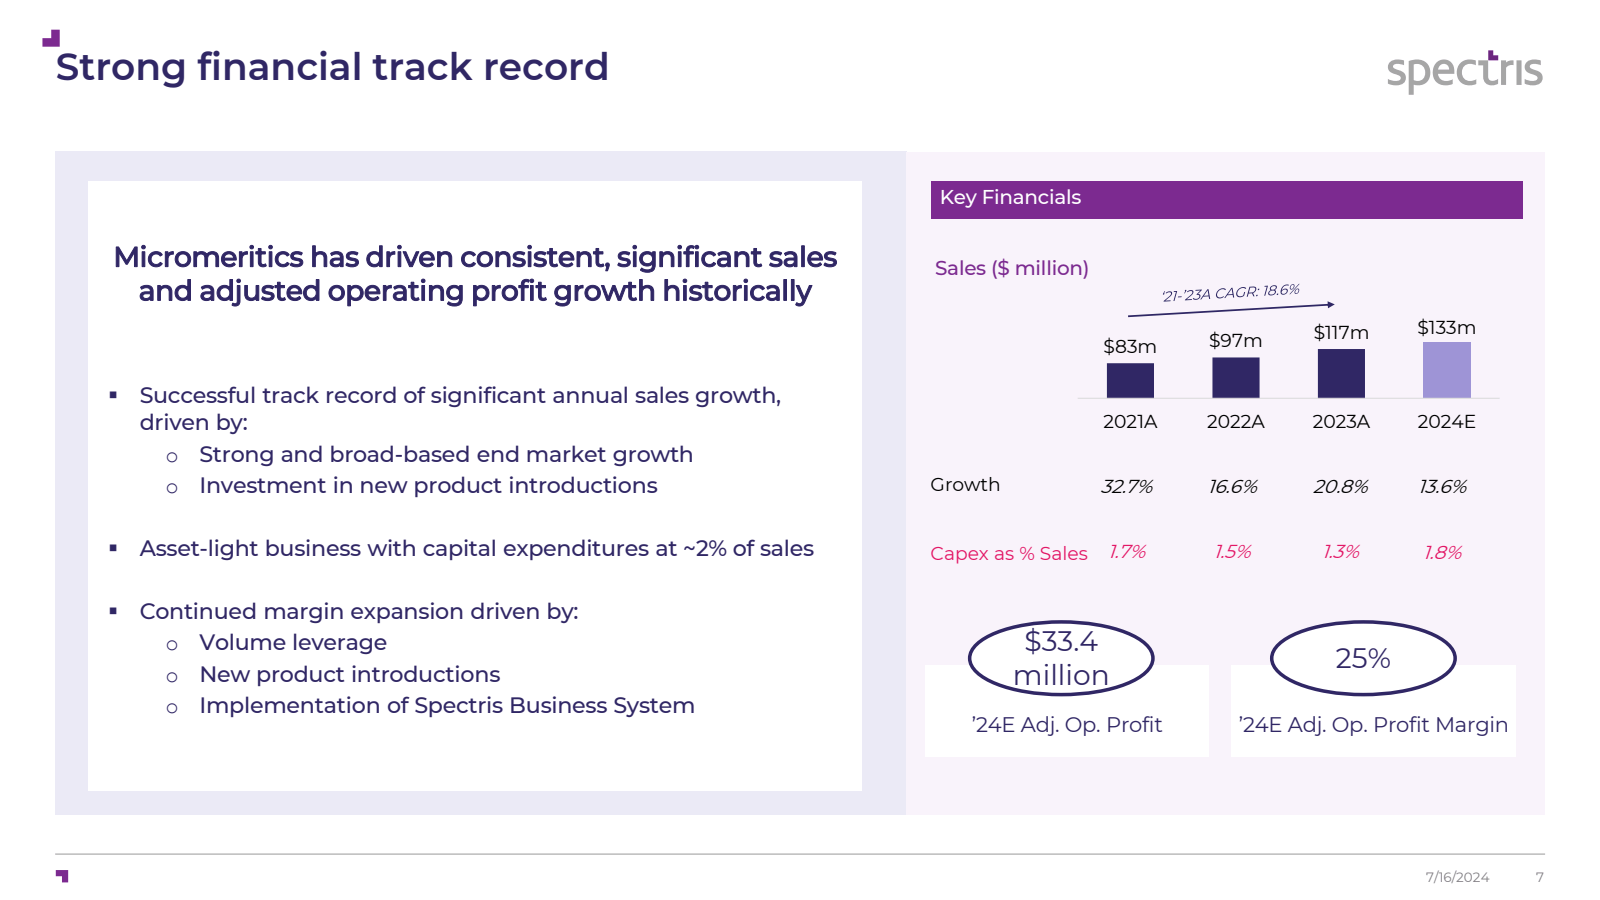Click the '$117m' bar label
The width and height of the screenshot is (1600, 900).
(1341, 333)
